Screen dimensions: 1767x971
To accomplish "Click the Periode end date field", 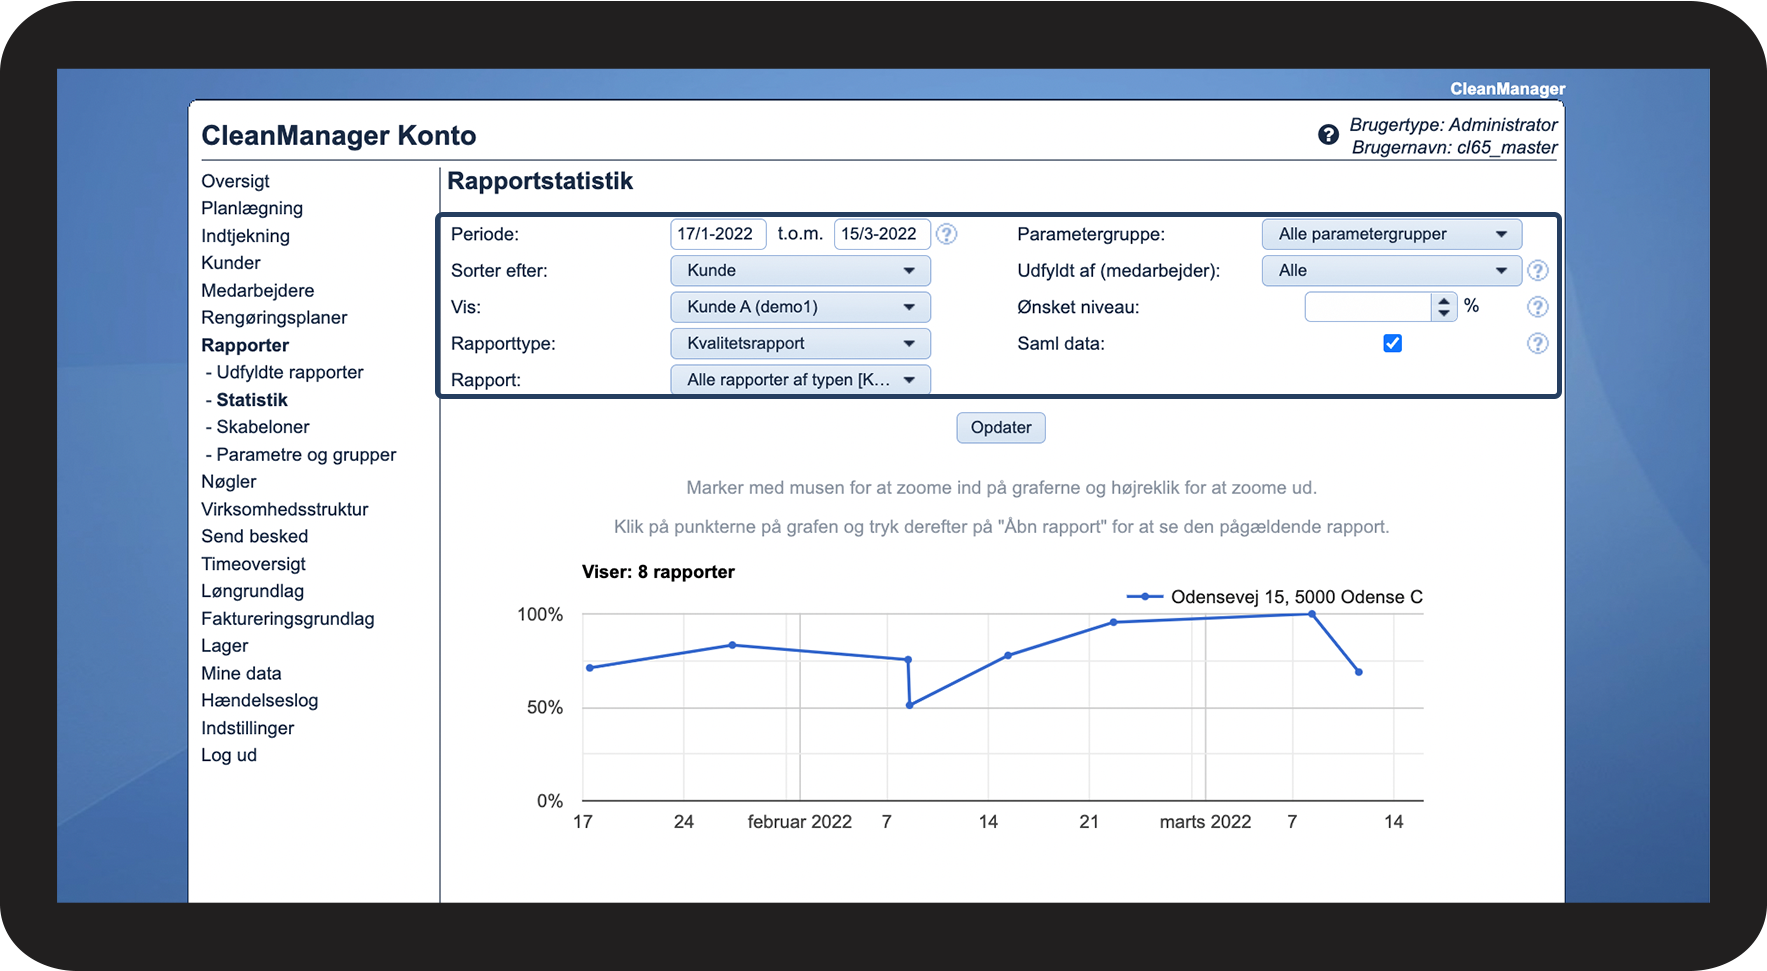I will (x=882, y=234).
